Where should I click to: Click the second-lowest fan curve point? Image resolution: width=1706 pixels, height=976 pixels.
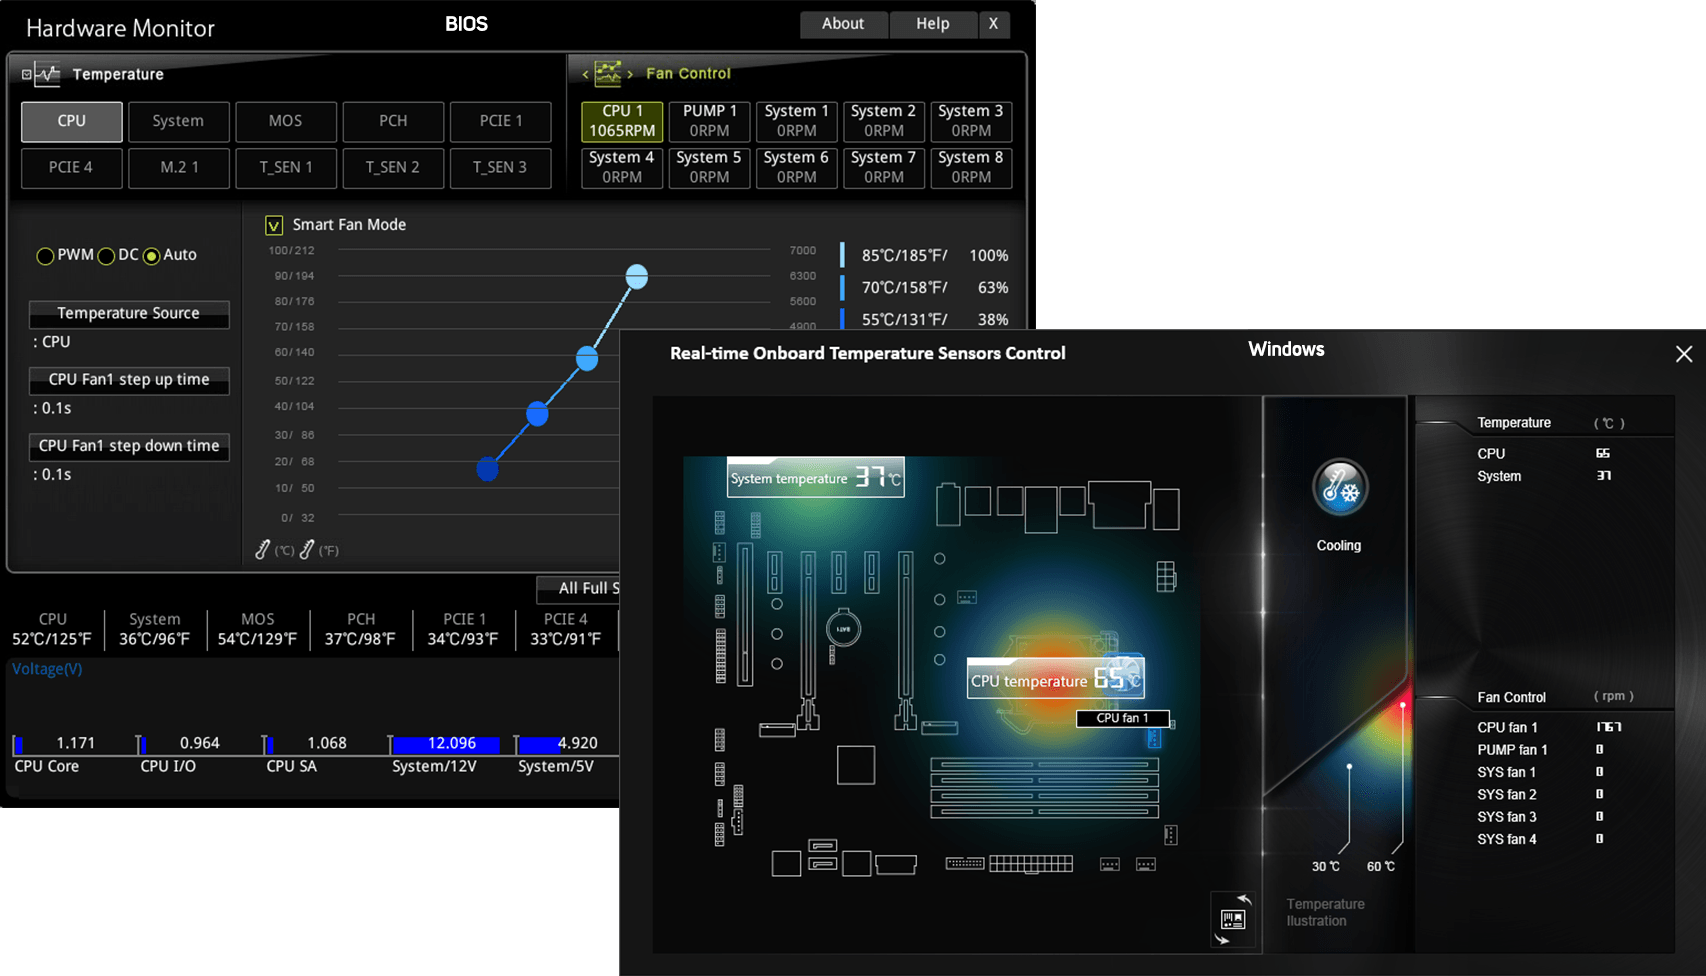pos(537,413)
